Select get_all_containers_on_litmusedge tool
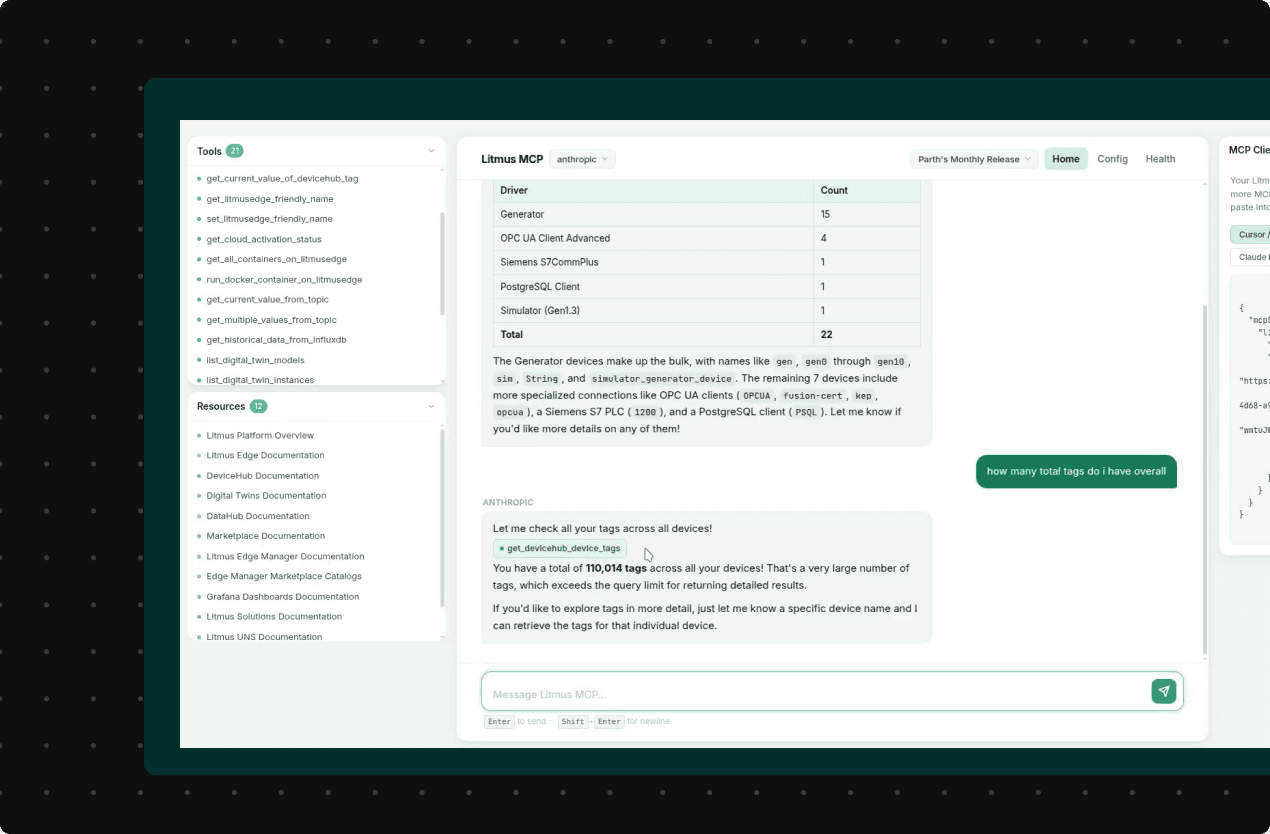This screenshot has width=1270, height=834. (277, 259)
